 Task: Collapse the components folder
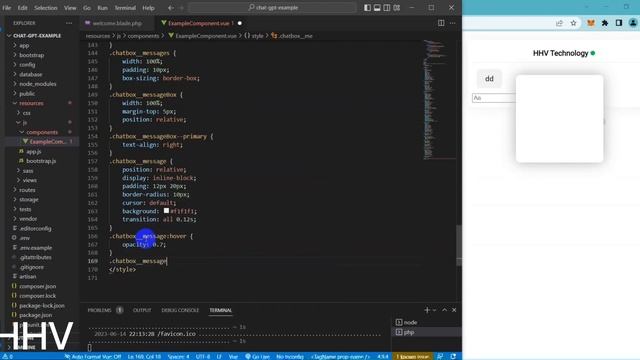[x=42, y=132]
